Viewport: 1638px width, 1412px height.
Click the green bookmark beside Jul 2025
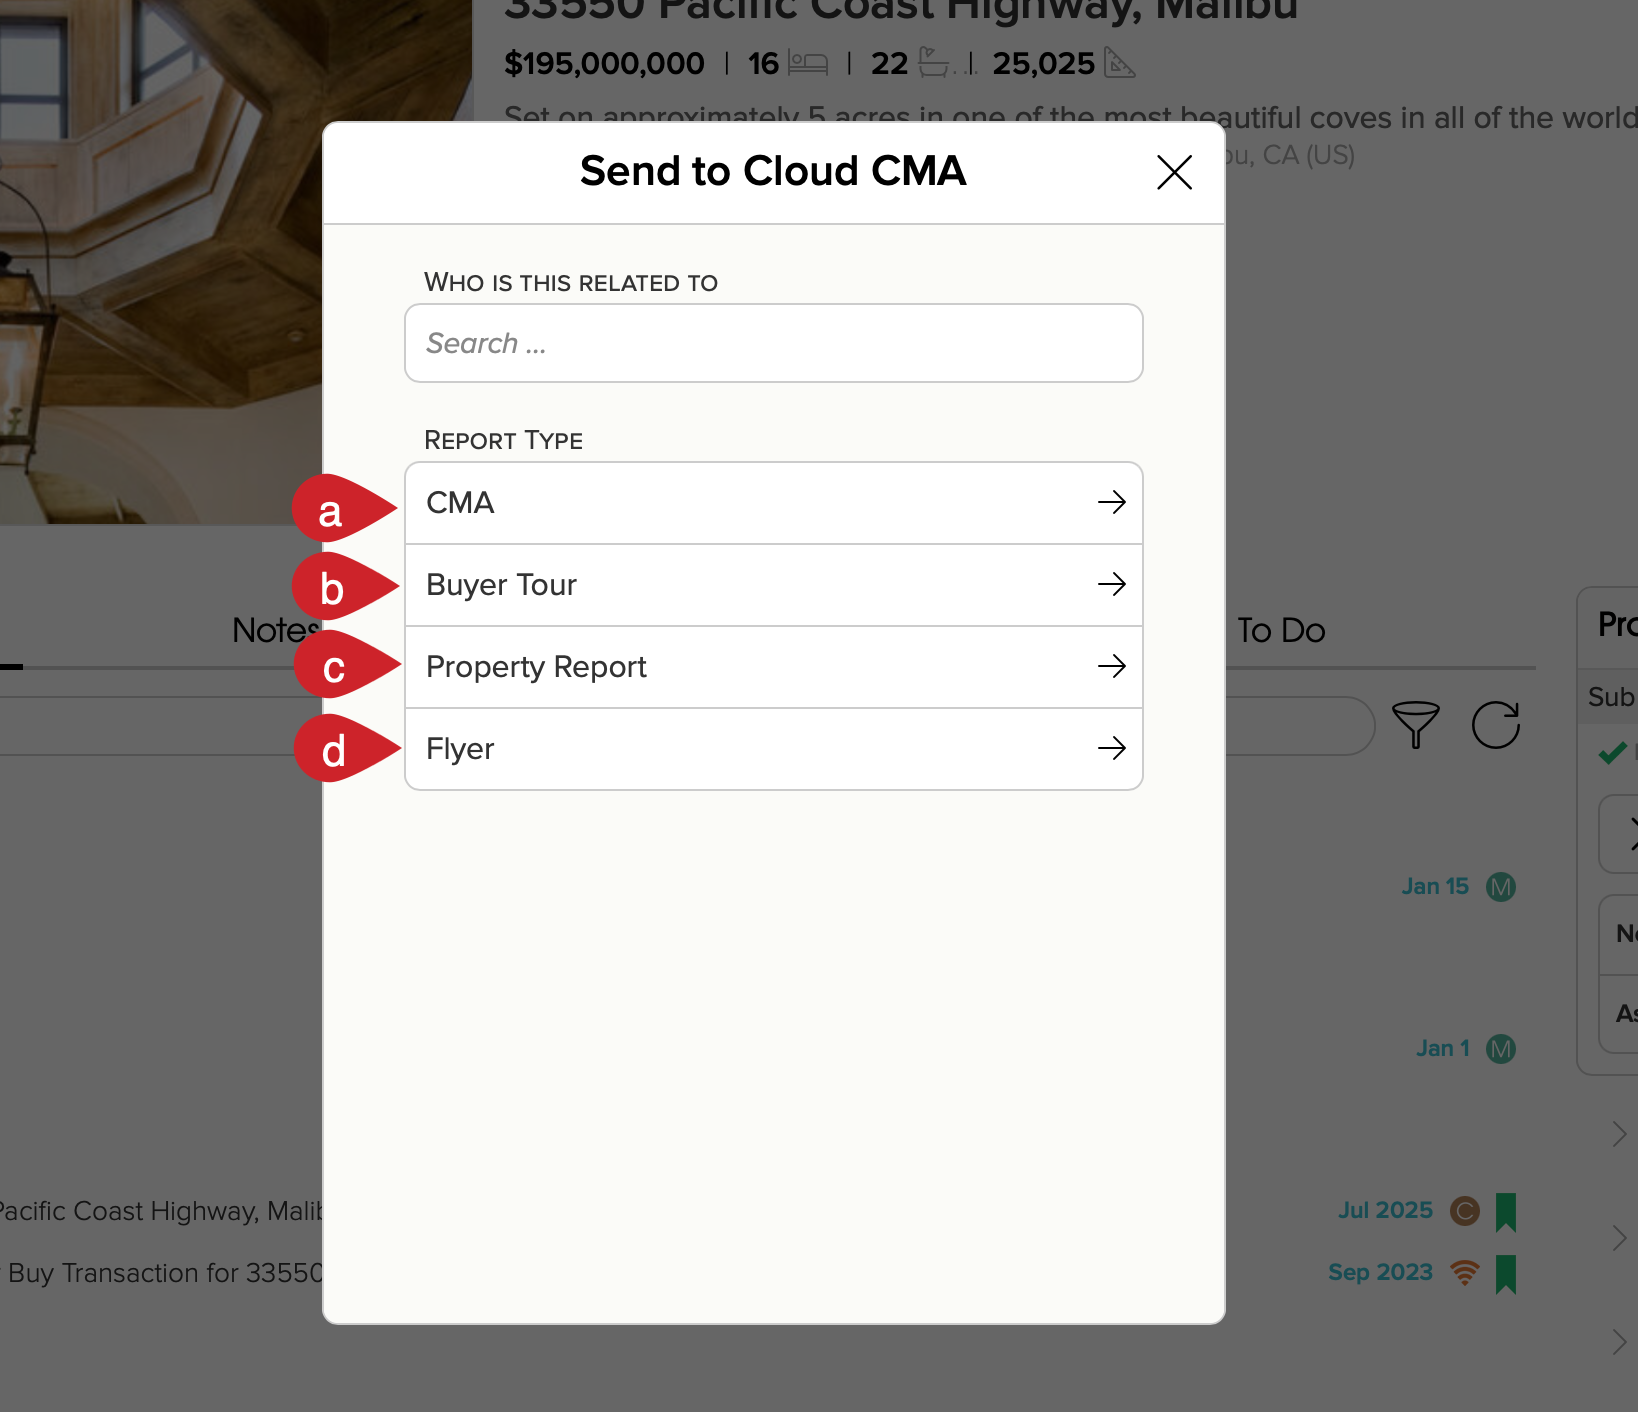1506,1212
